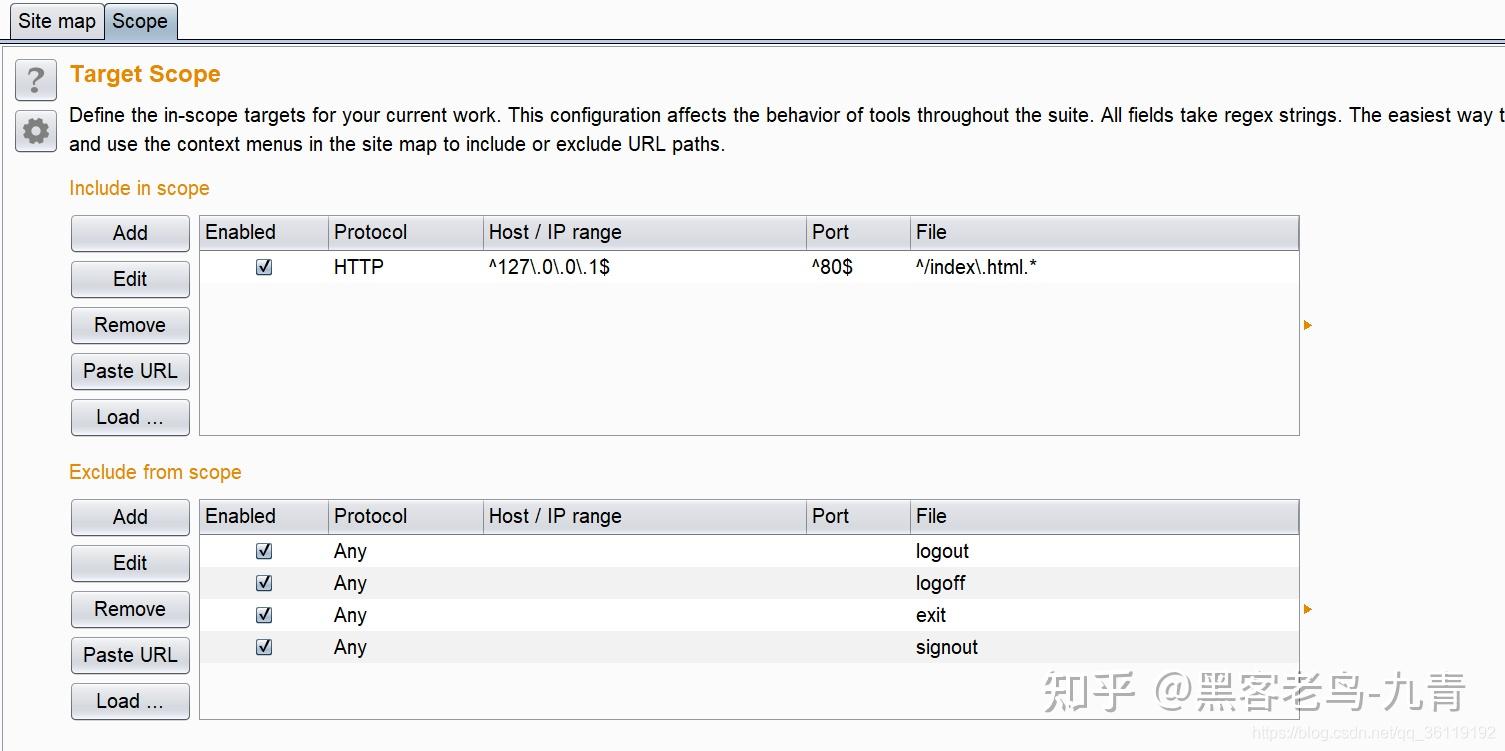Switch to the Site map tab
The height and width of the screenshot is (751, 1505).
pyautogui.click(x=56, y=21)
